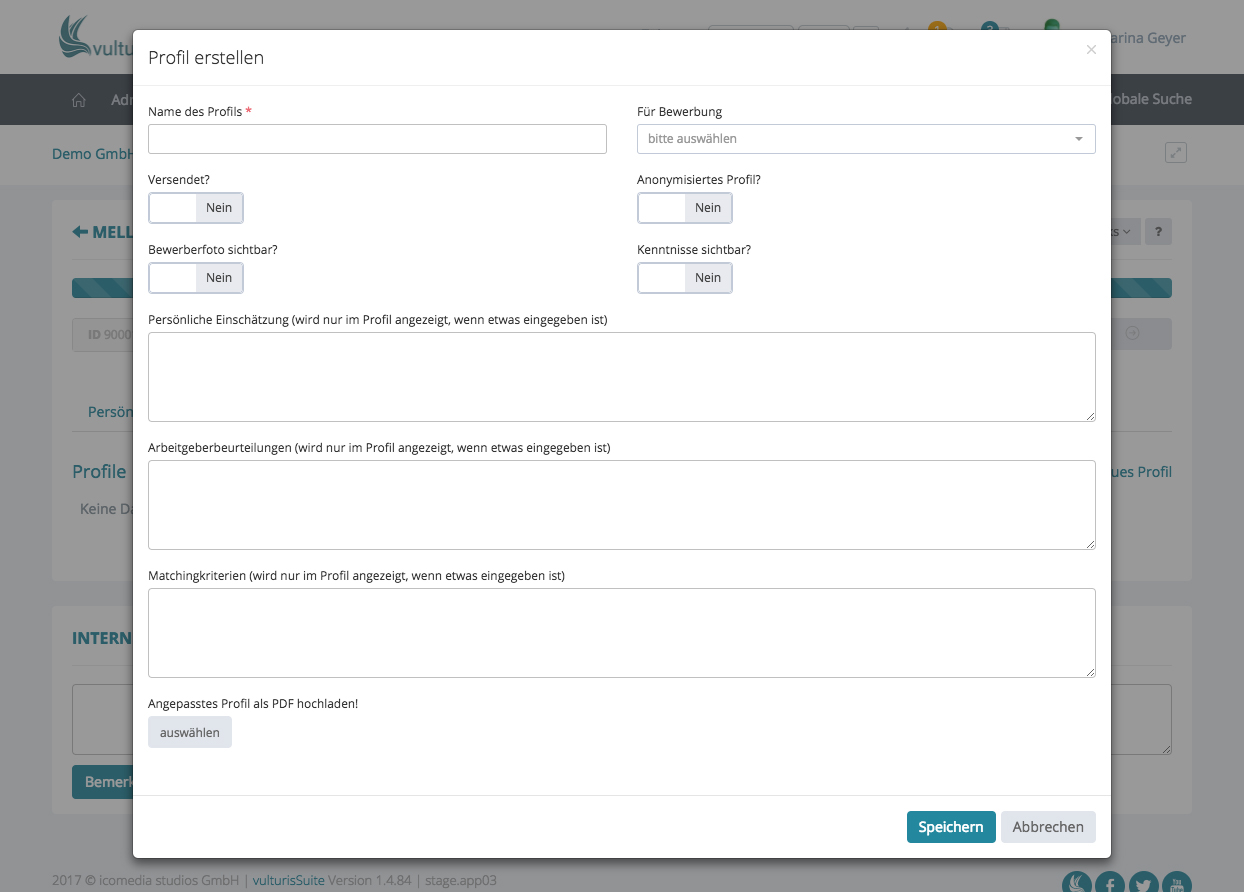Open the Facebook icon in footer

[x=1110, y=883]
